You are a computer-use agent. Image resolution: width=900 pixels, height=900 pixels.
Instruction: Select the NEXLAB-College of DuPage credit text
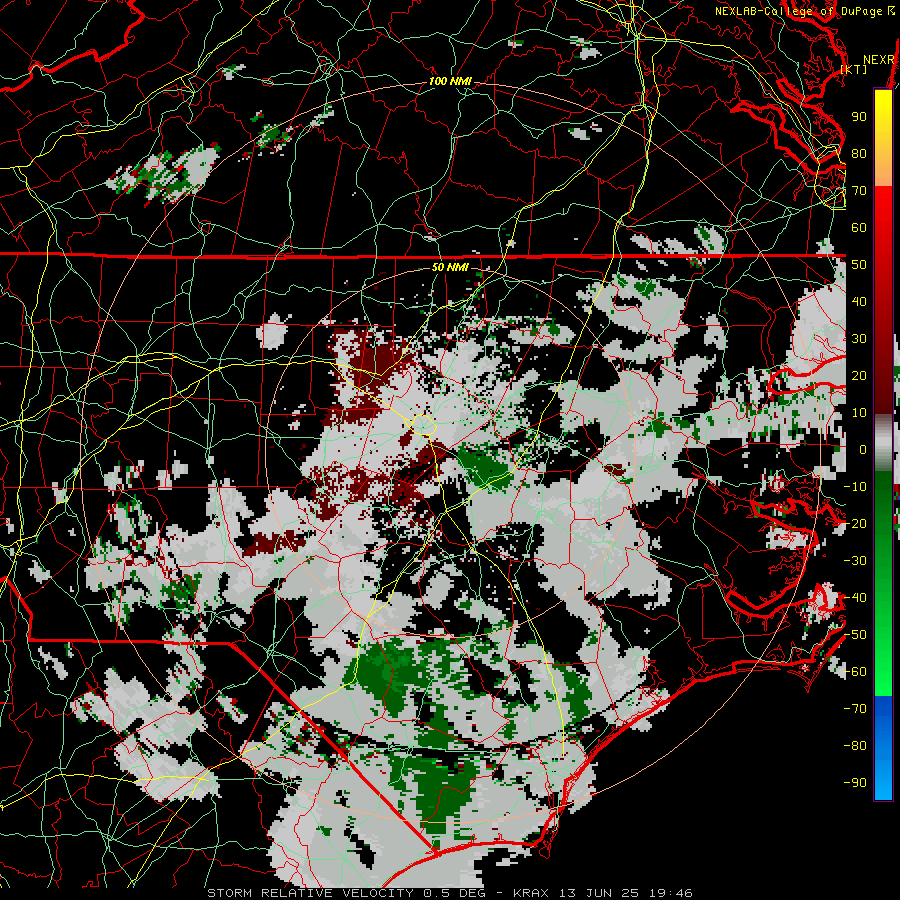pyautogui.click(x=797, y=11)
